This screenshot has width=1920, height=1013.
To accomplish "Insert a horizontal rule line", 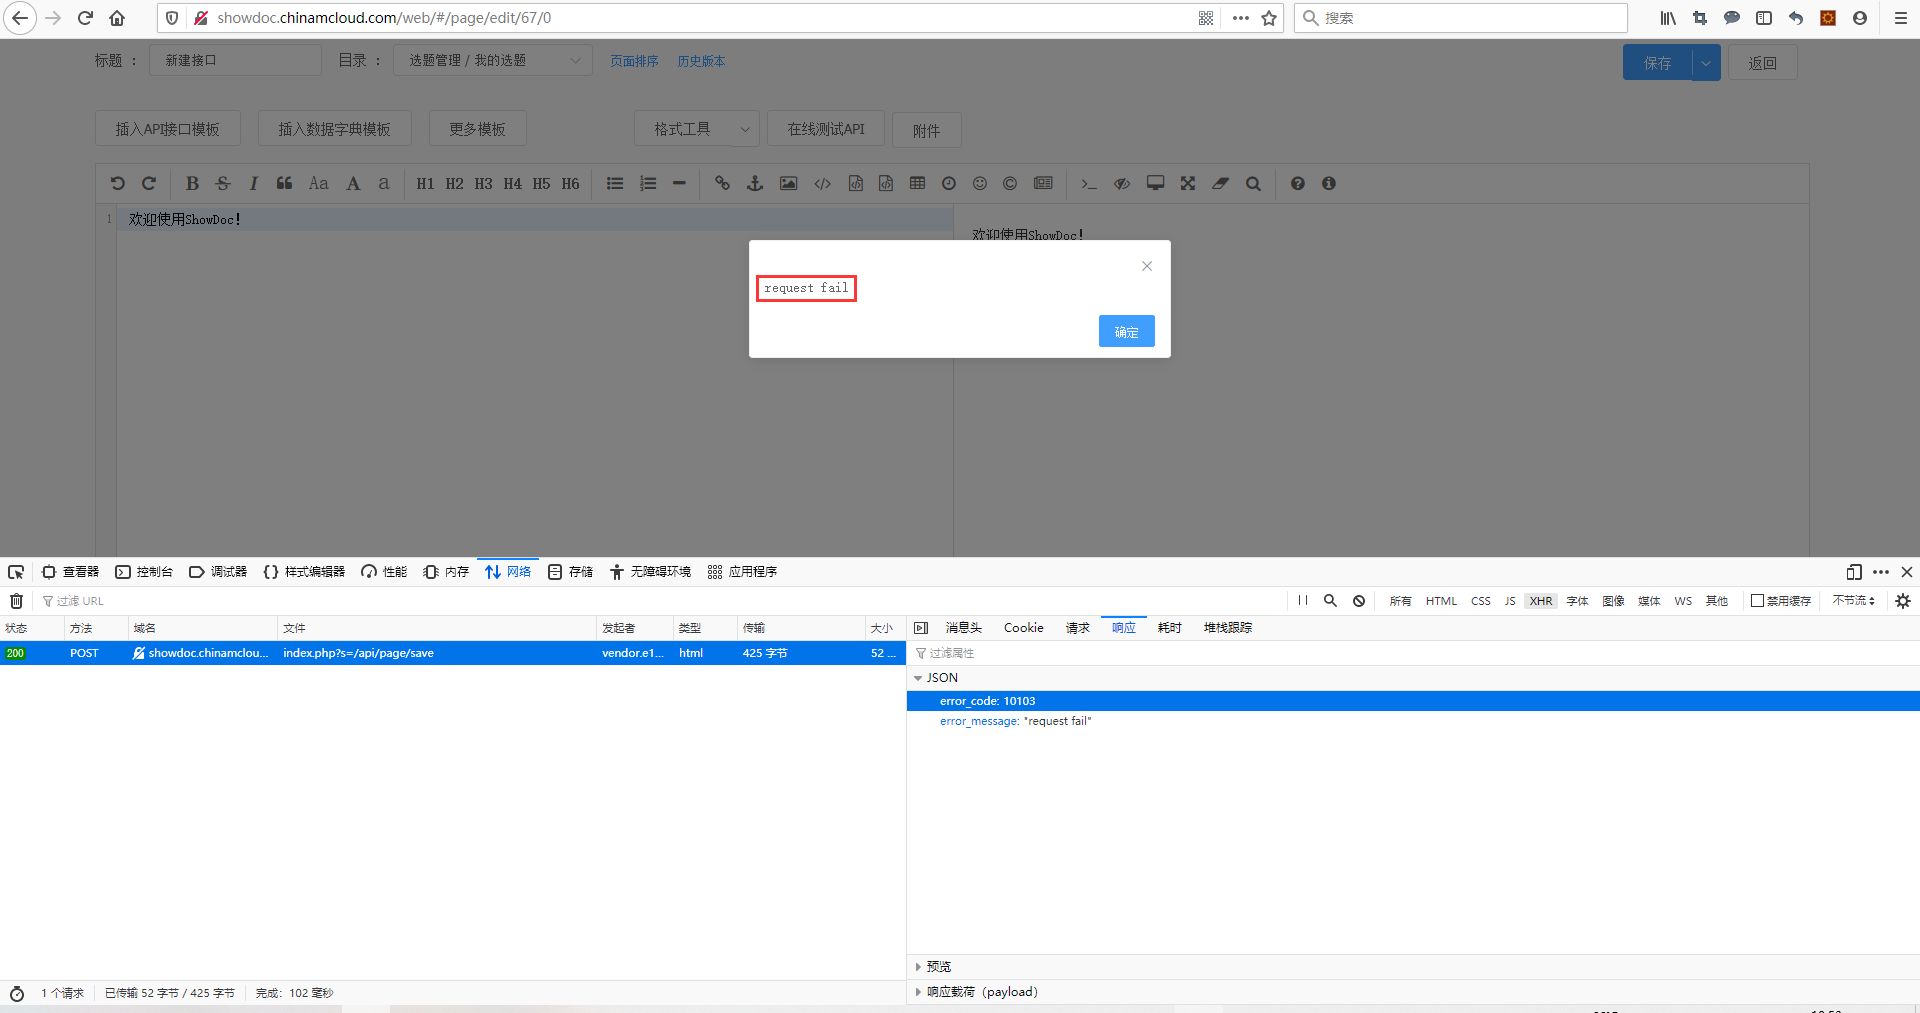I will [679, 183].
